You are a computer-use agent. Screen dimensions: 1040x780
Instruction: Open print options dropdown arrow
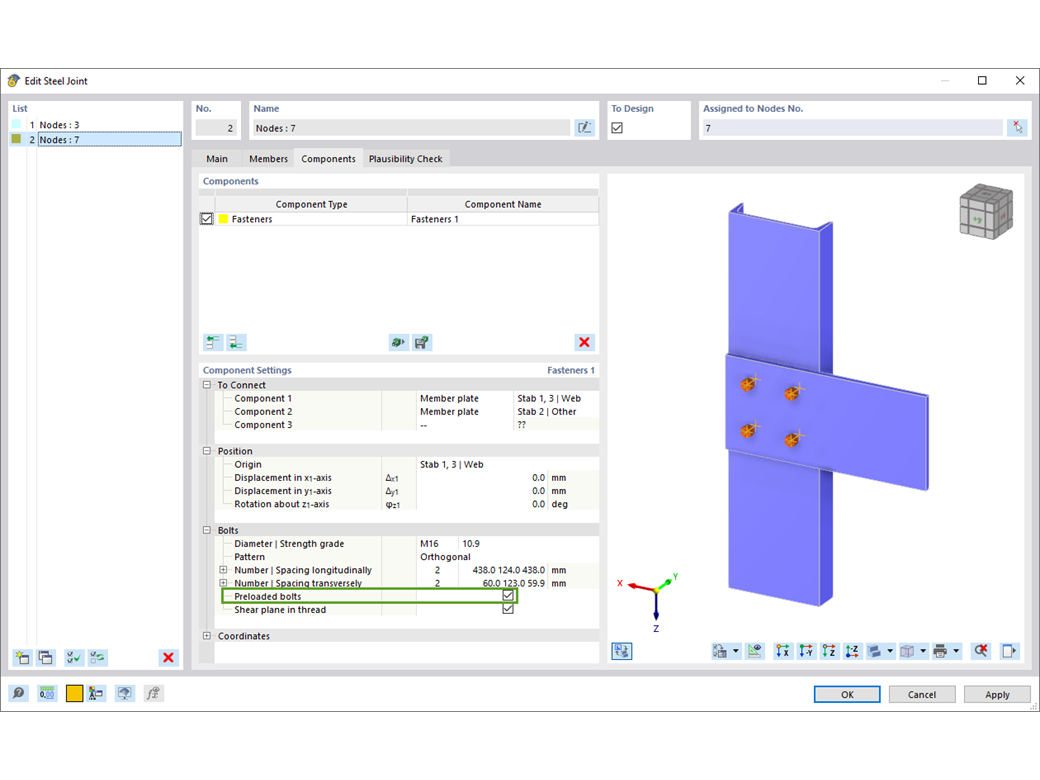[x=956, y=651]
